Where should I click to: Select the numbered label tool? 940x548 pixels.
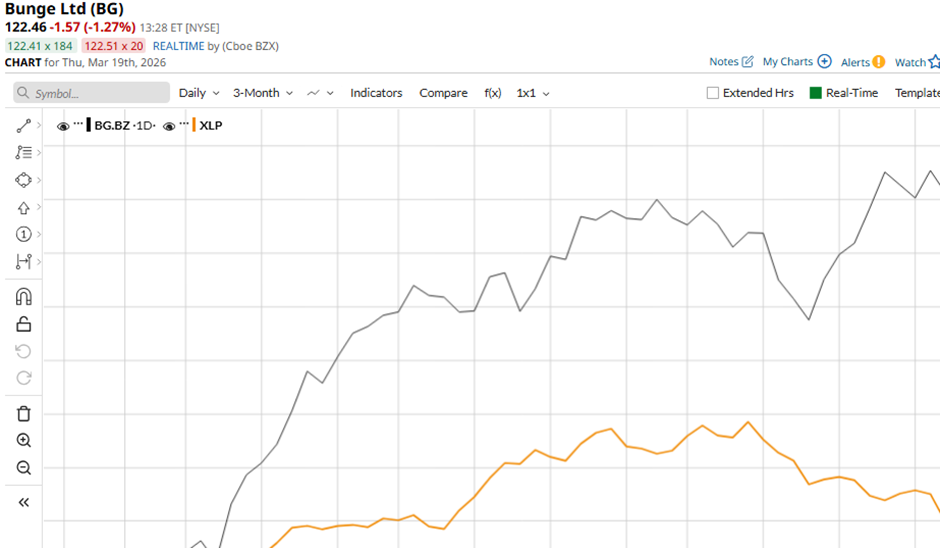point(23,234)
